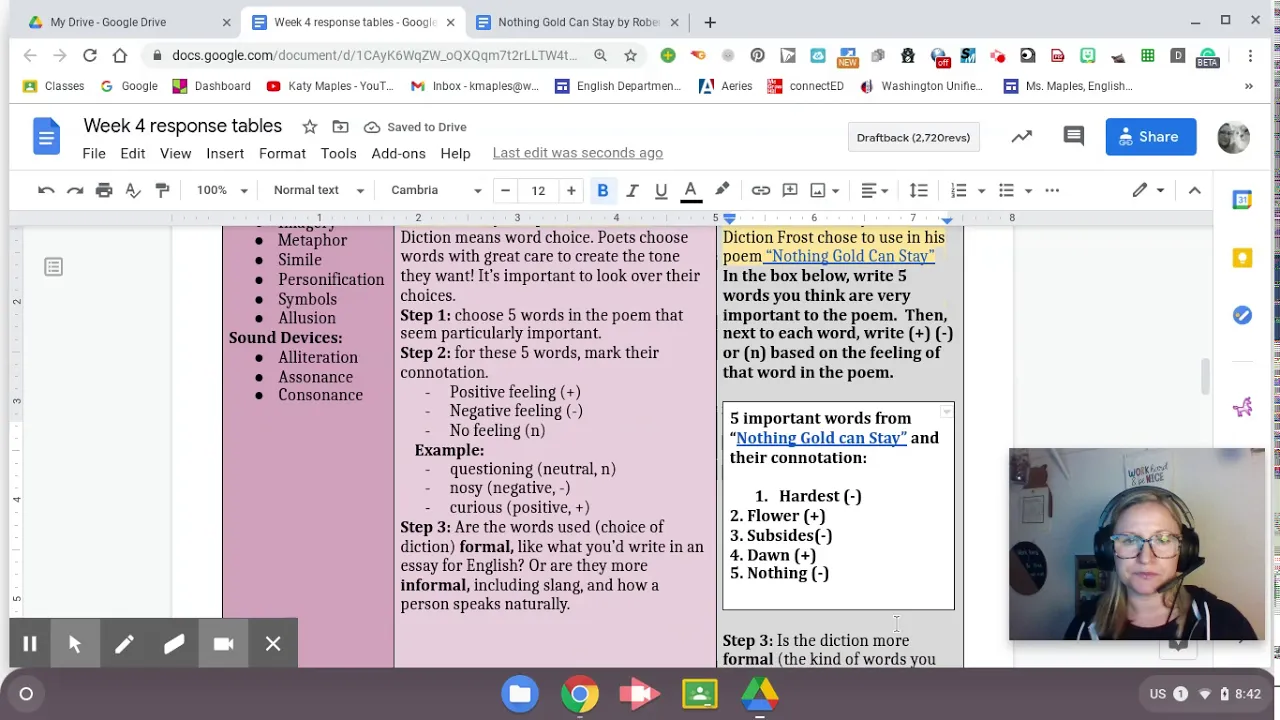Viewport: 1280px width, 720px height.
Task: Open the Format menu
Action: point(282,153)
